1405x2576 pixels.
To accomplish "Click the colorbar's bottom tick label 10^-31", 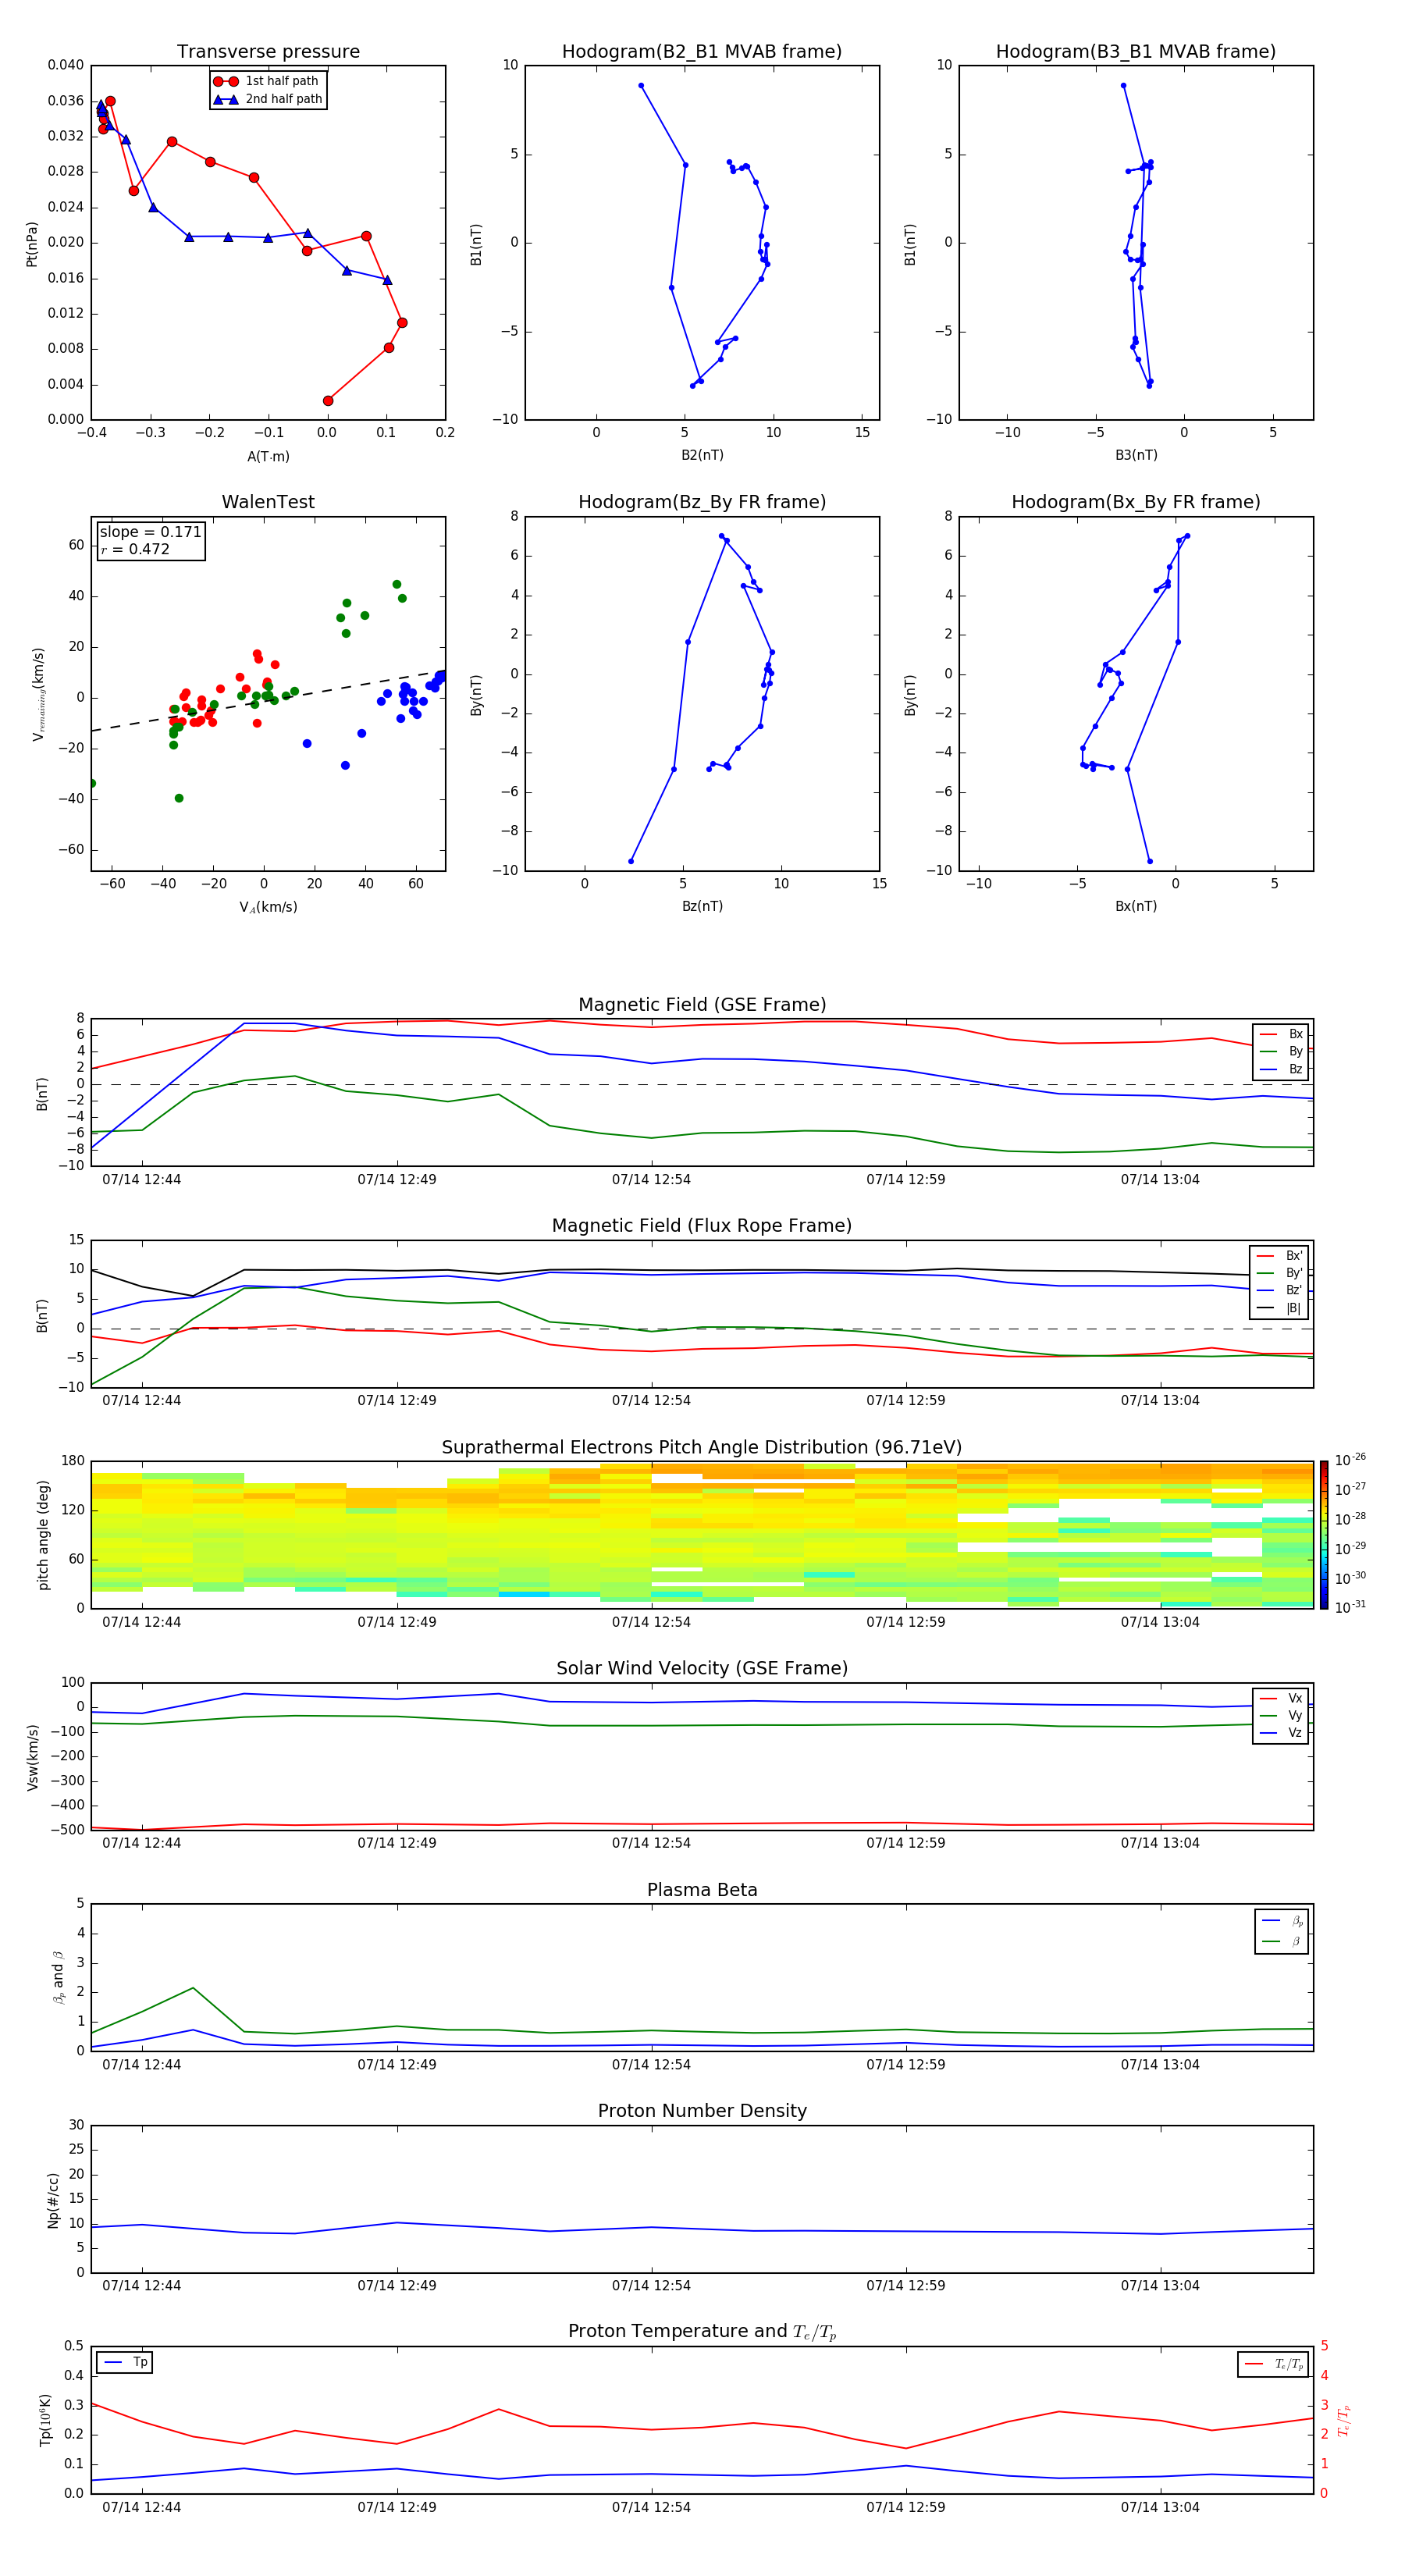I will pyautogui.click(x=1350, y=1607).
